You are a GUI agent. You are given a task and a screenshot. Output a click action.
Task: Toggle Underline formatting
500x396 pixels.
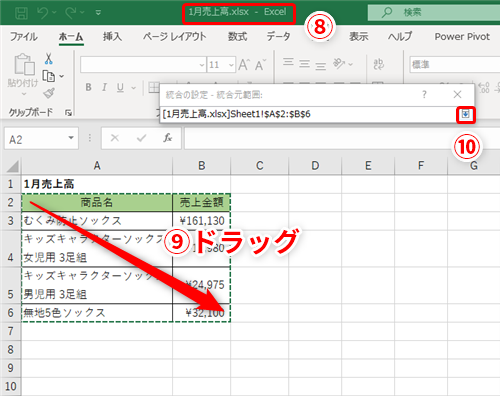coord(120,87)
